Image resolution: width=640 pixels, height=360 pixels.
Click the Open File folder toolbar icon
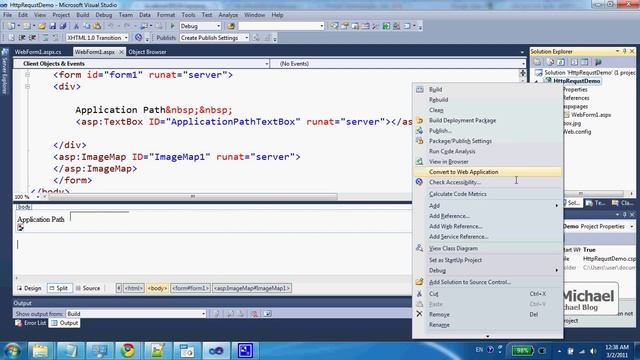click(x=42, y=26)
